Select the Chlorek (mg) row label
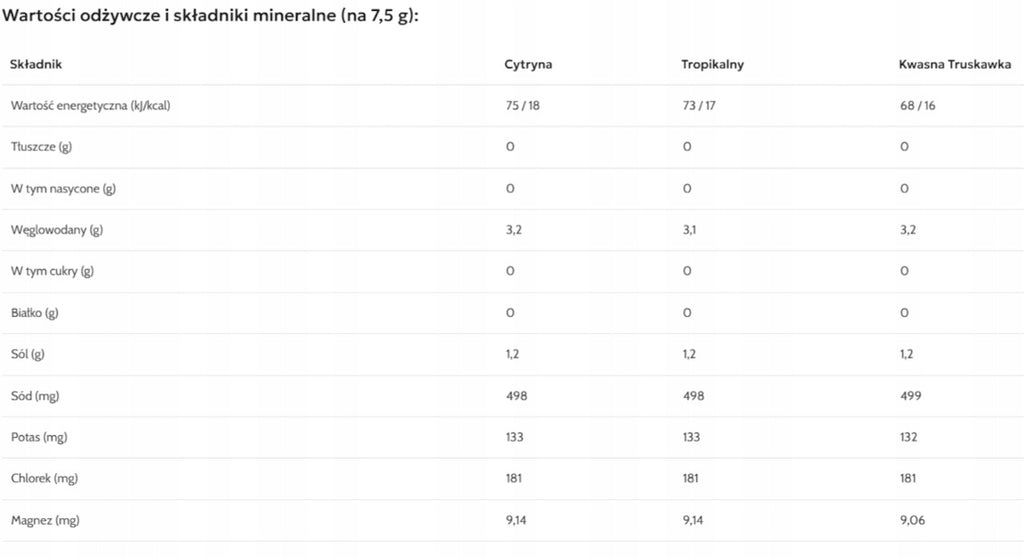The width and height of the screenshot is (1024, 558). point(44,478)
